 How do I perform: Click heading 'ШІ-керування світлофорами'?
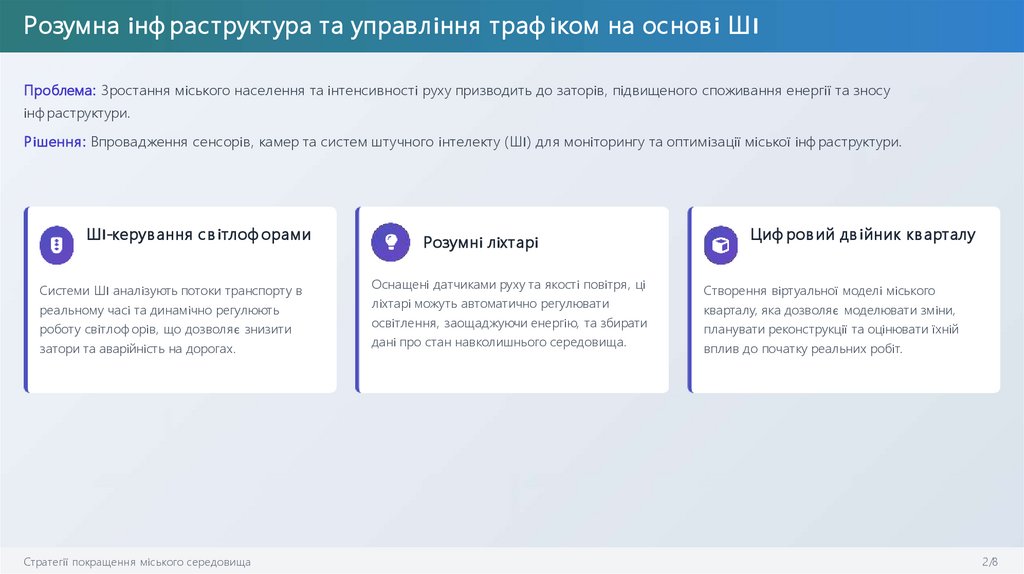click(199, 234)
